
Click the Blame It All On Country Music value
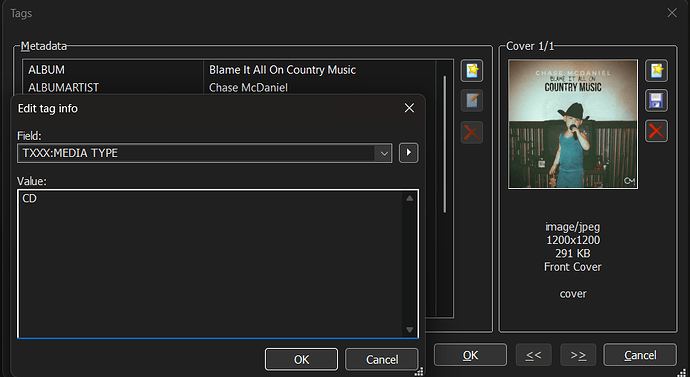tap(282, 70)
